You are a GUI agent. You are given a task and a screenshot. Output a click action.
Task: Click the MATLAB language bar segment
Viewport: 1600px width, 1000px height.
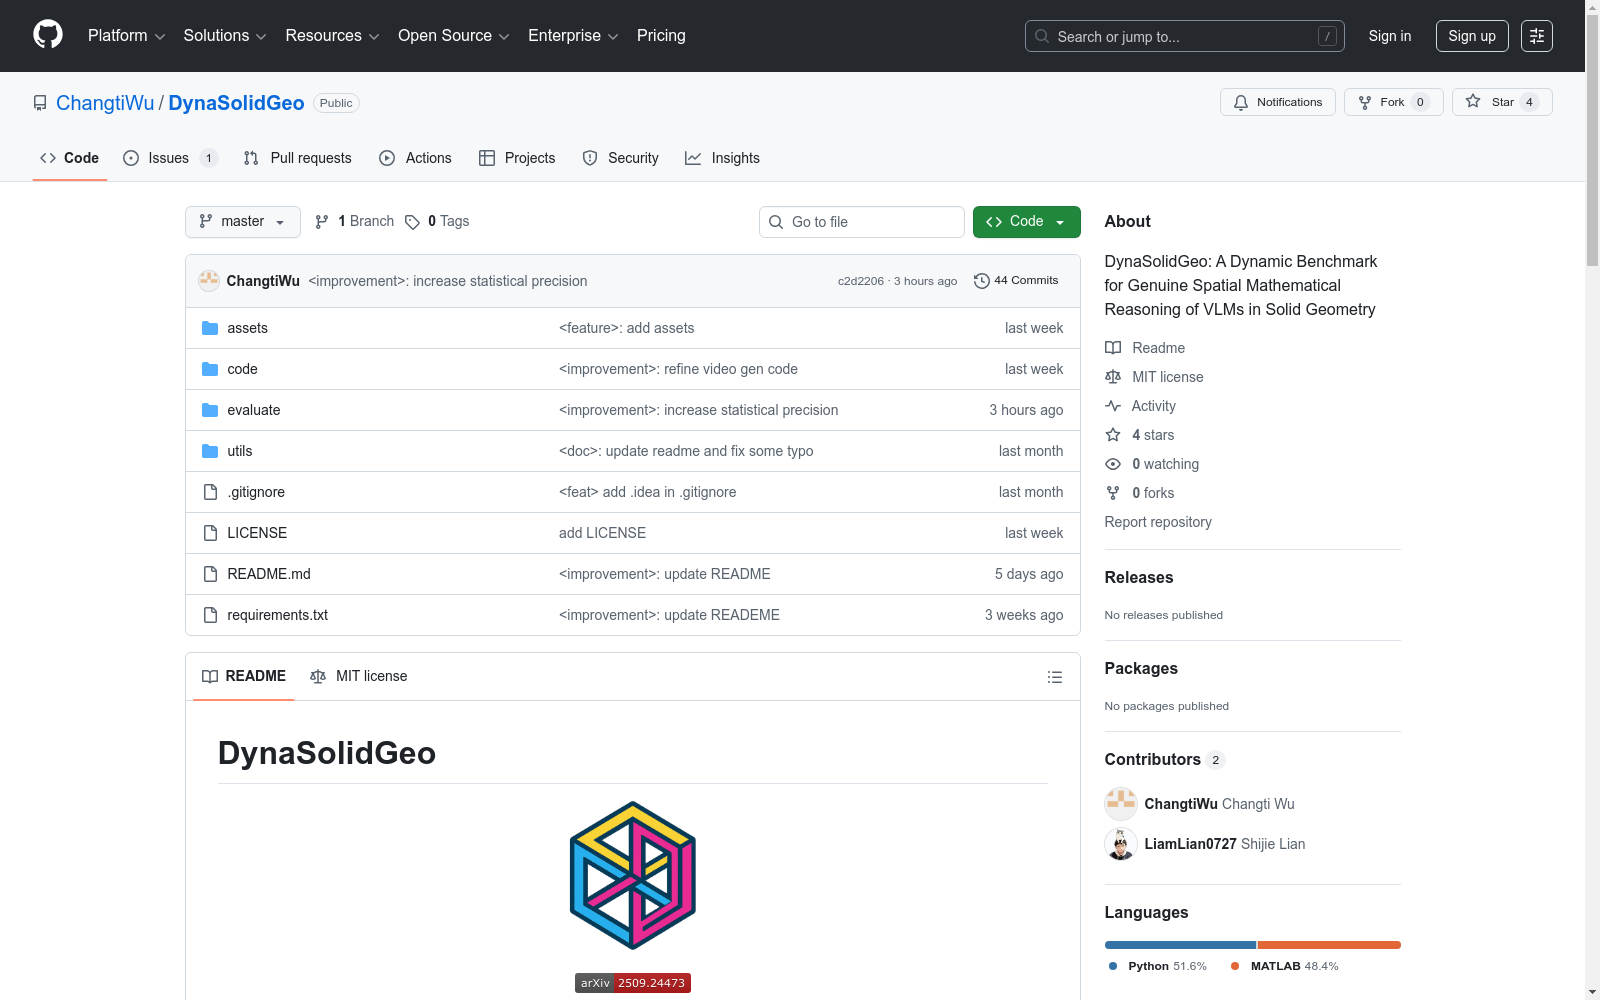coord(1329,945)
